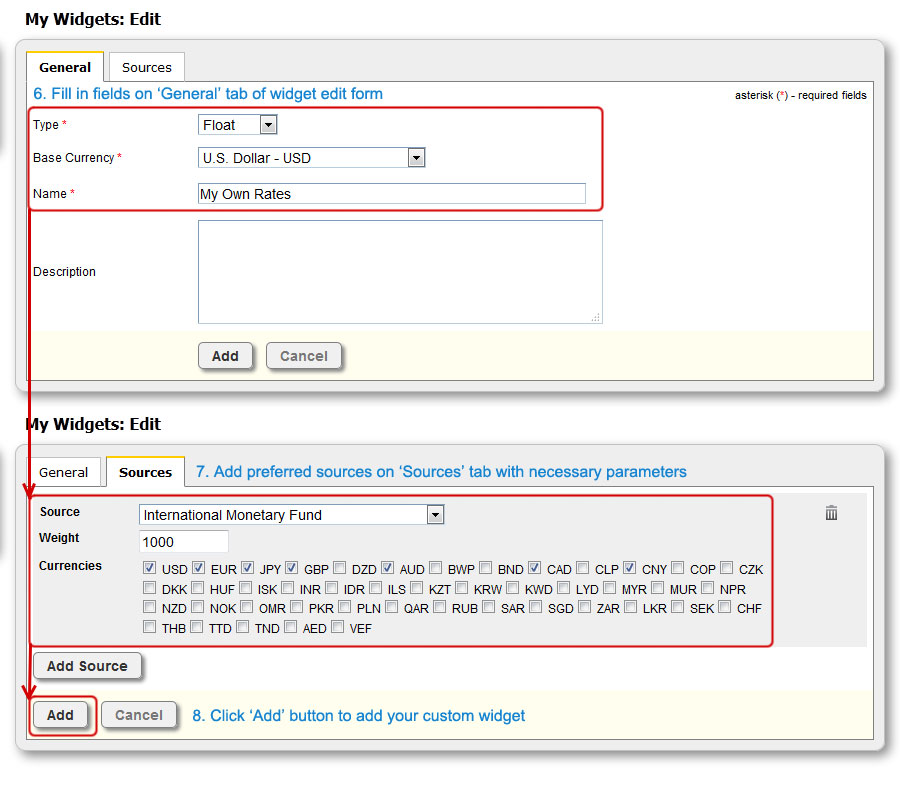Screen dimensions: 900x800
Task: Click Add button to add custom widget
Action: 60,715
